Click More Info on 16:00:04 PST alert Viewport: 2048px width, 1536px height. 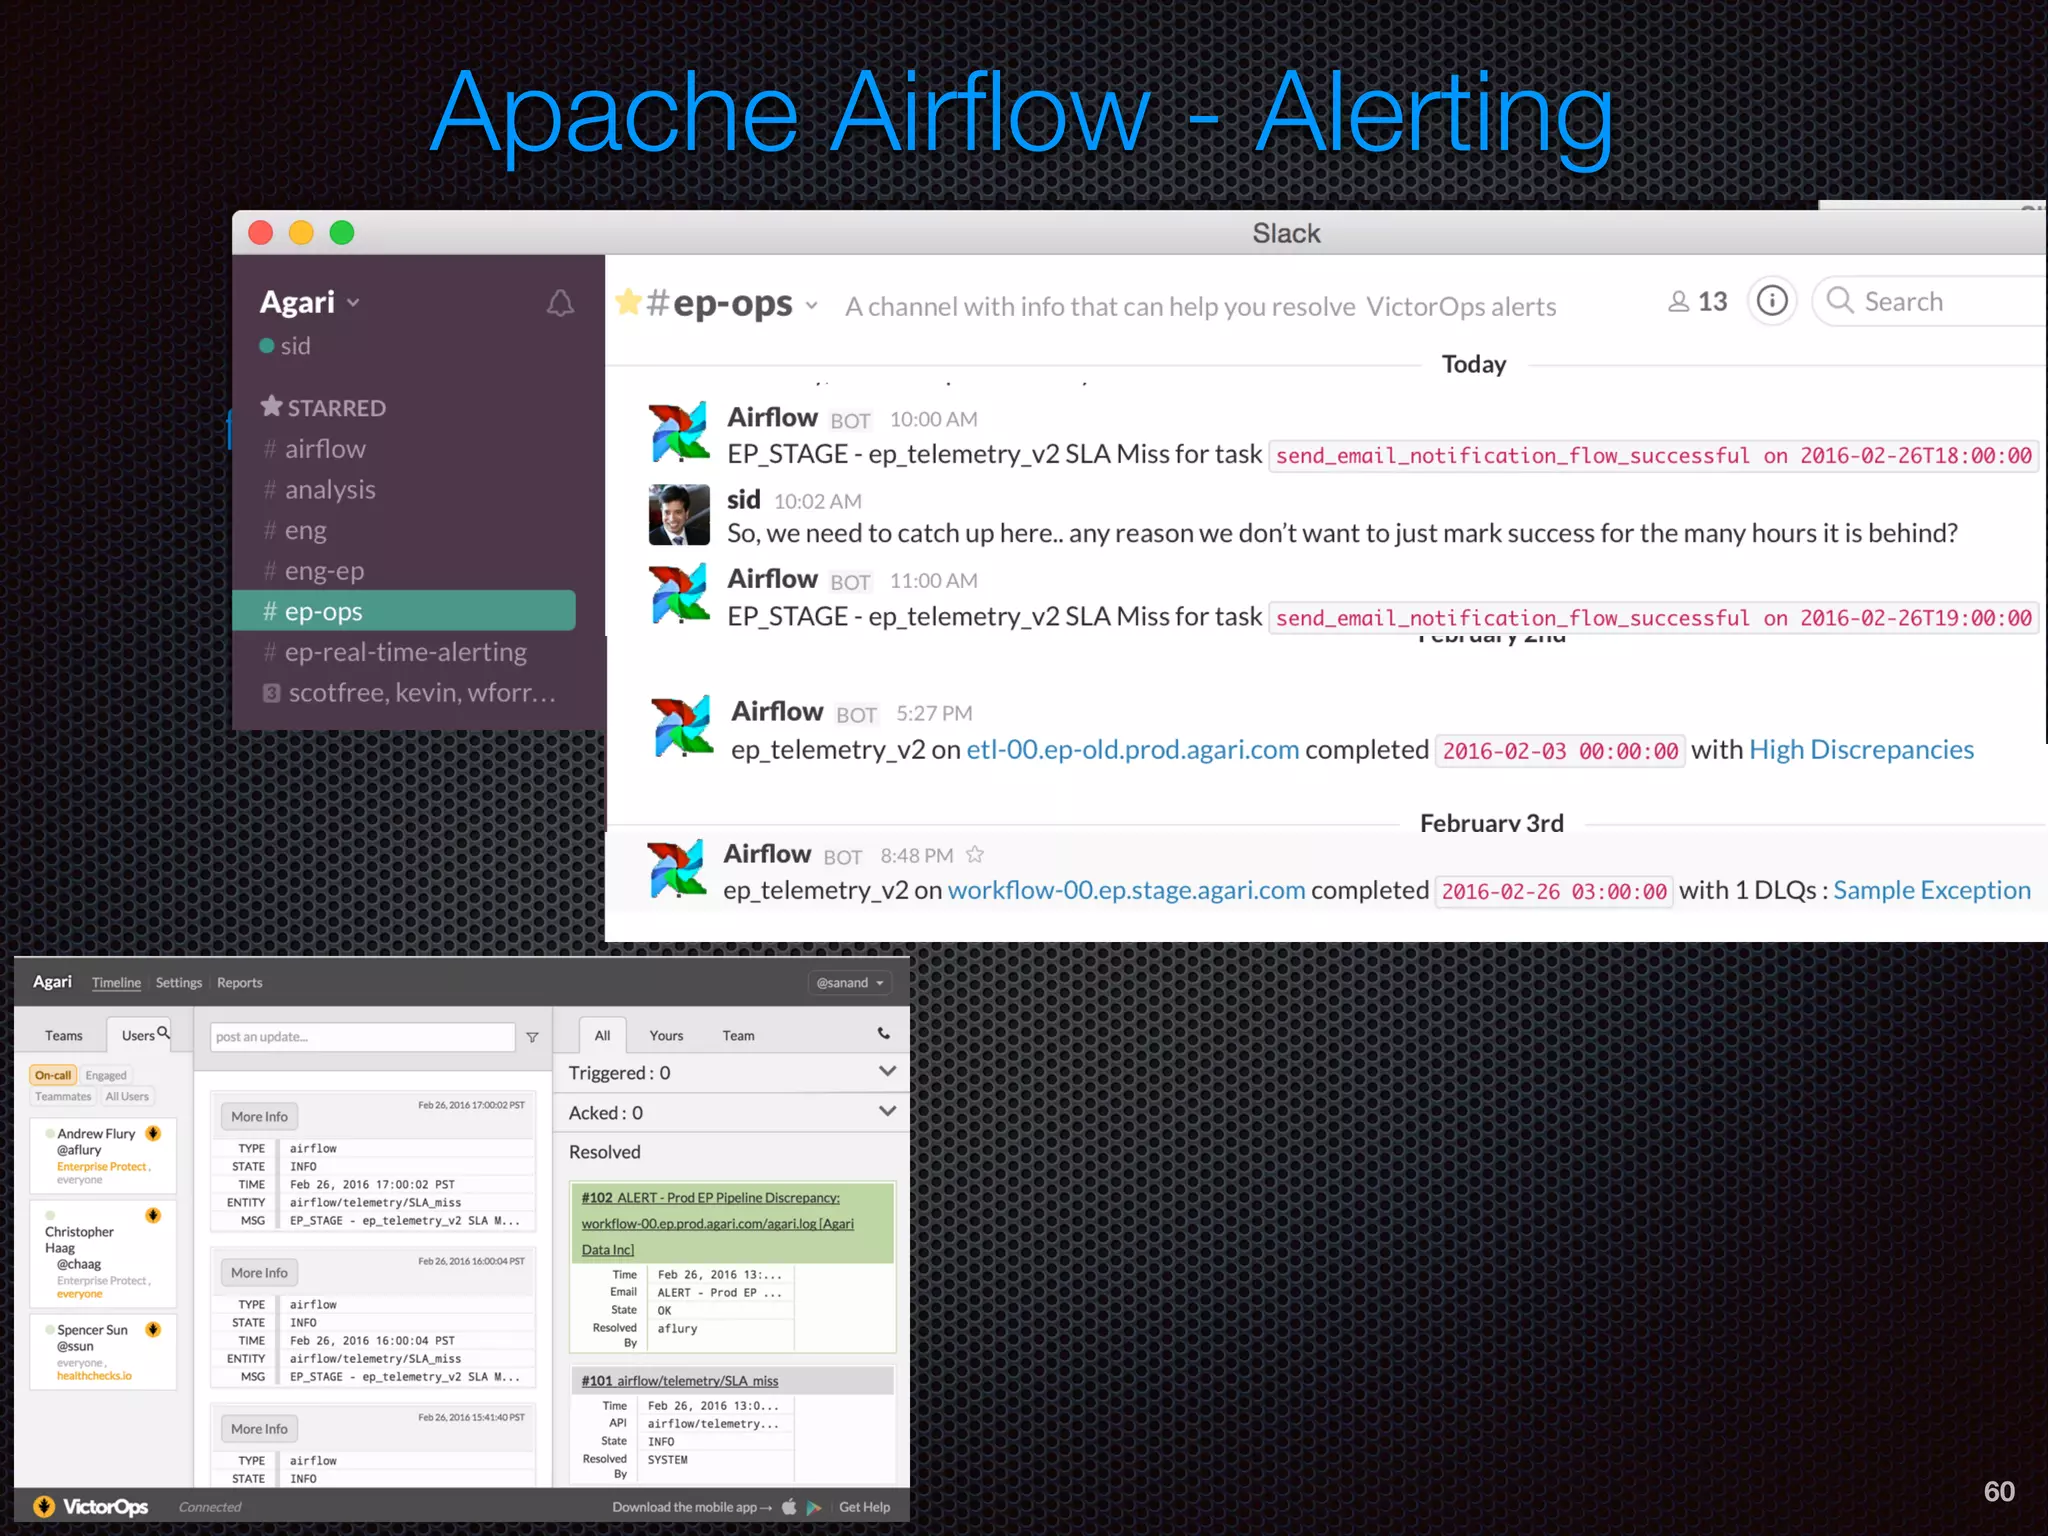(259, 1272)
